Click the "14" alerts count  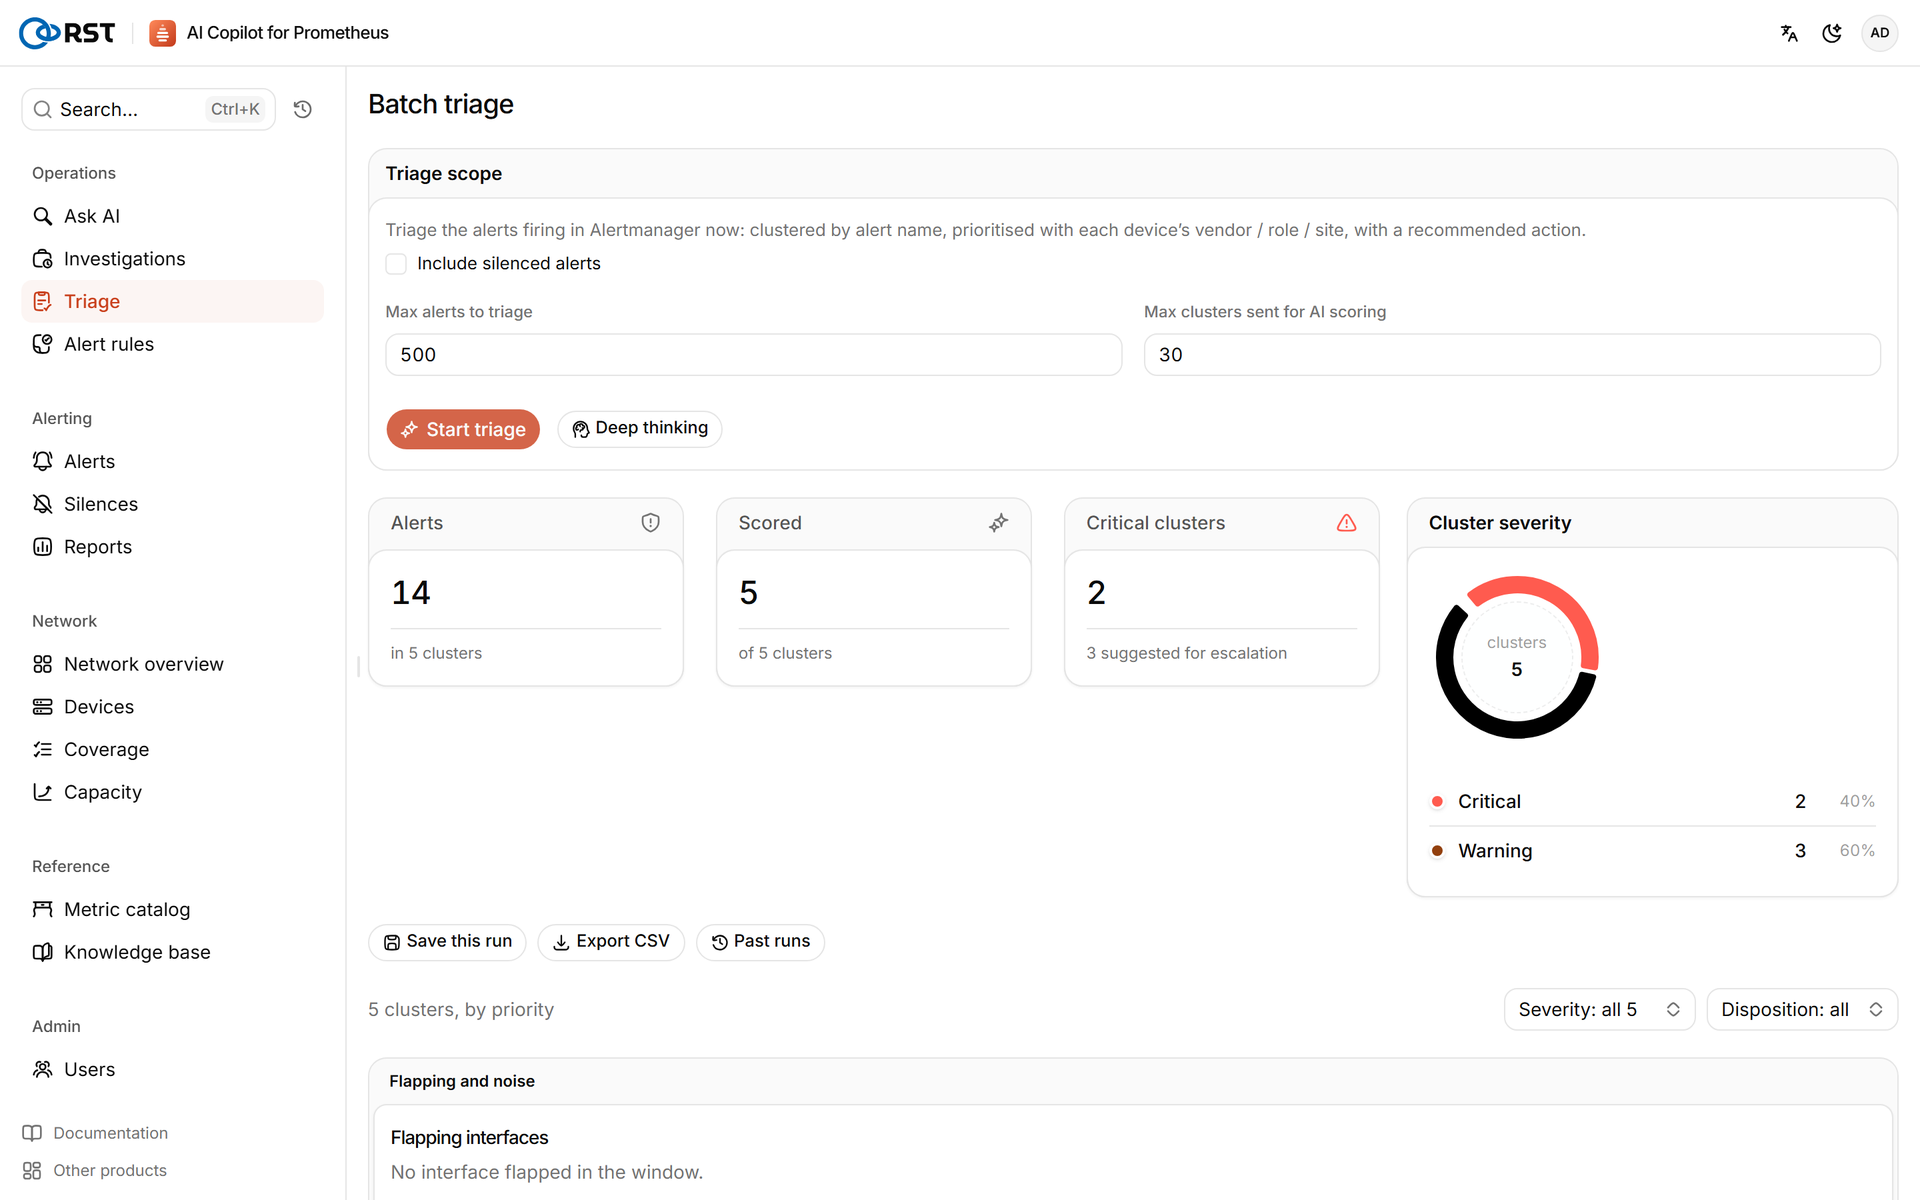point(411,592)
